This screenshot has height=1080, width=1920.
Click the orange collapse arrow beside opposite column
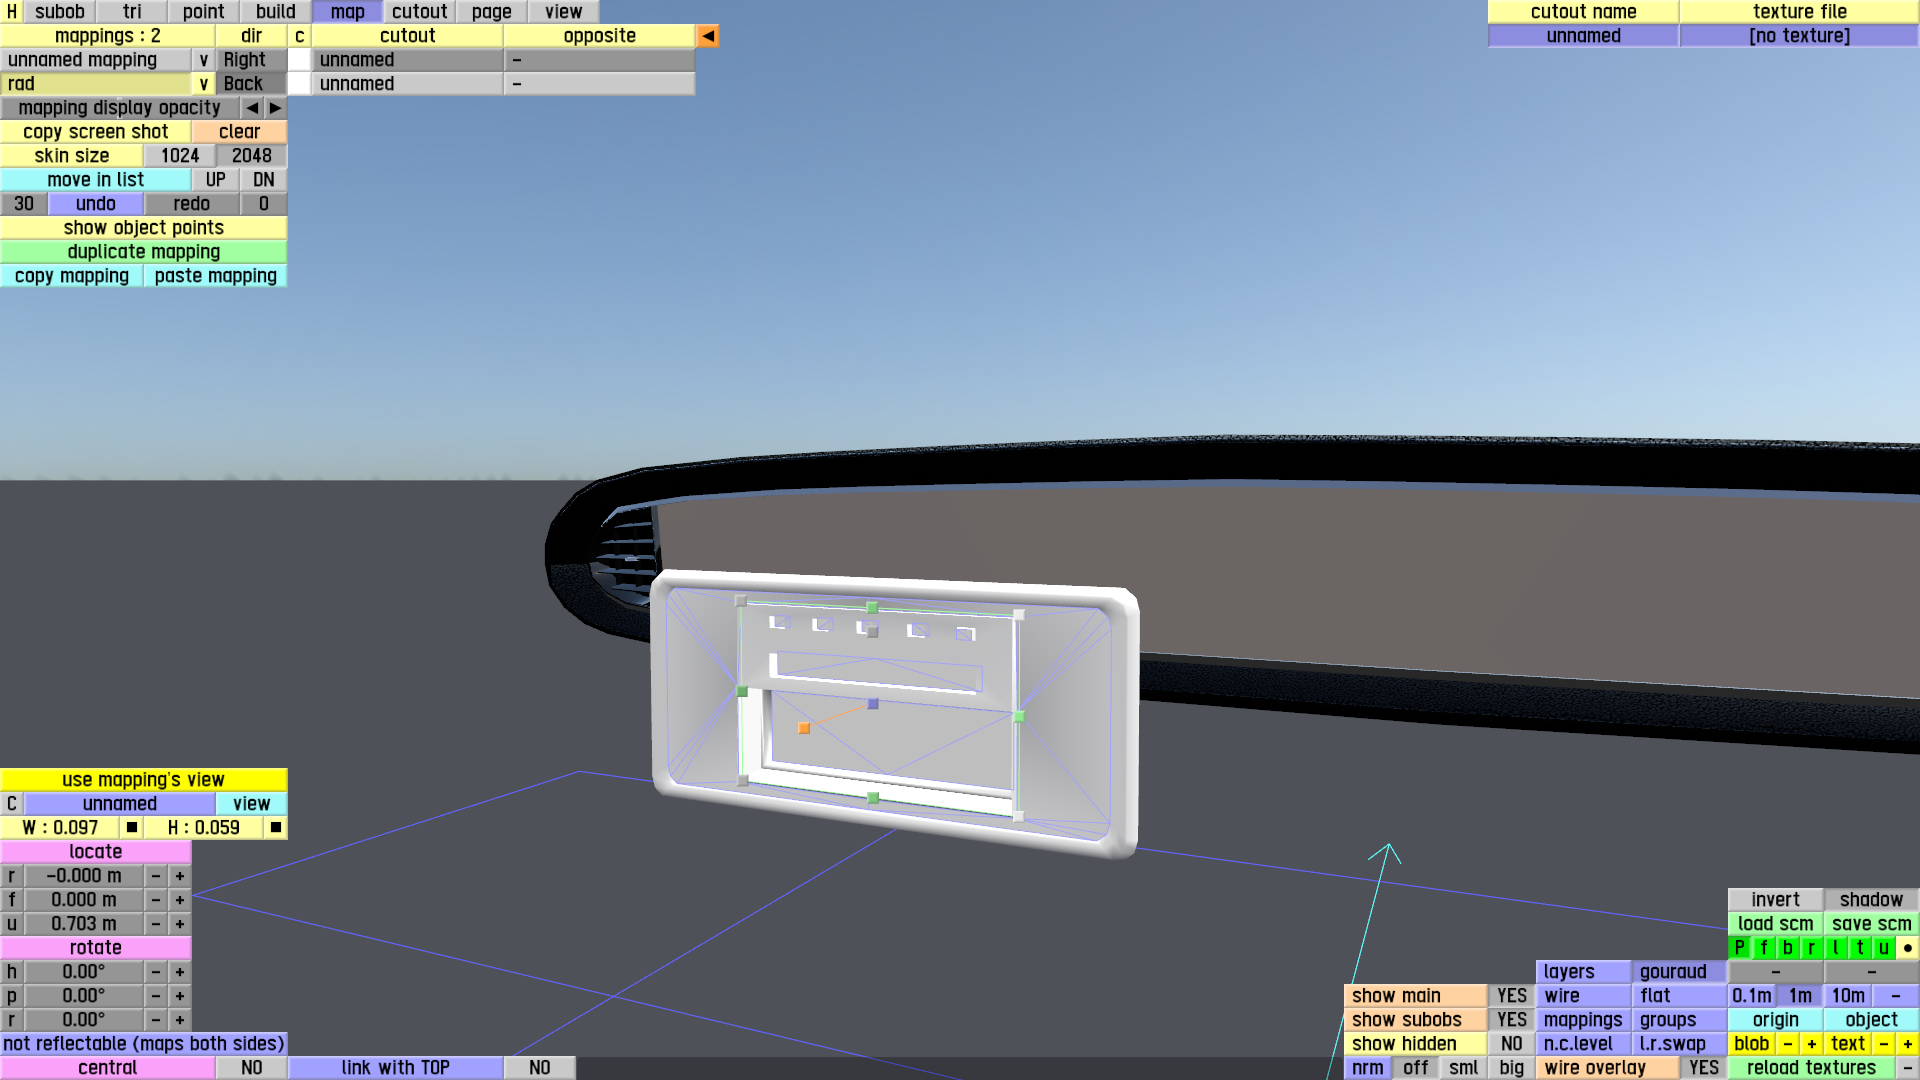click(708, 36)
